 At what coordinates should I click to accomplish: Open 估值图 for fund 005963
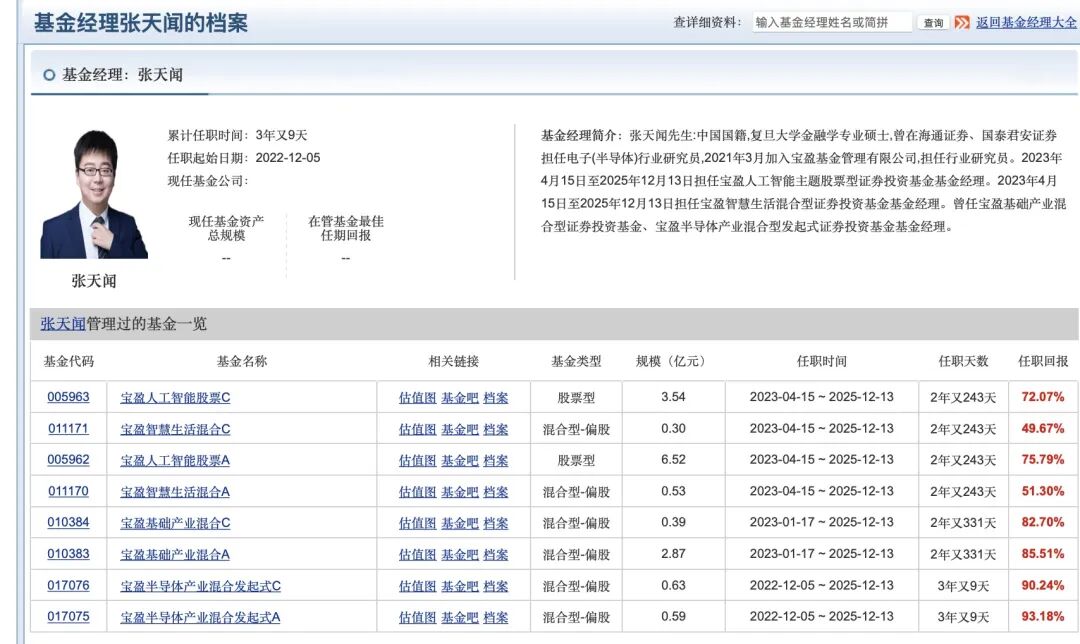(x=417, y=398)
